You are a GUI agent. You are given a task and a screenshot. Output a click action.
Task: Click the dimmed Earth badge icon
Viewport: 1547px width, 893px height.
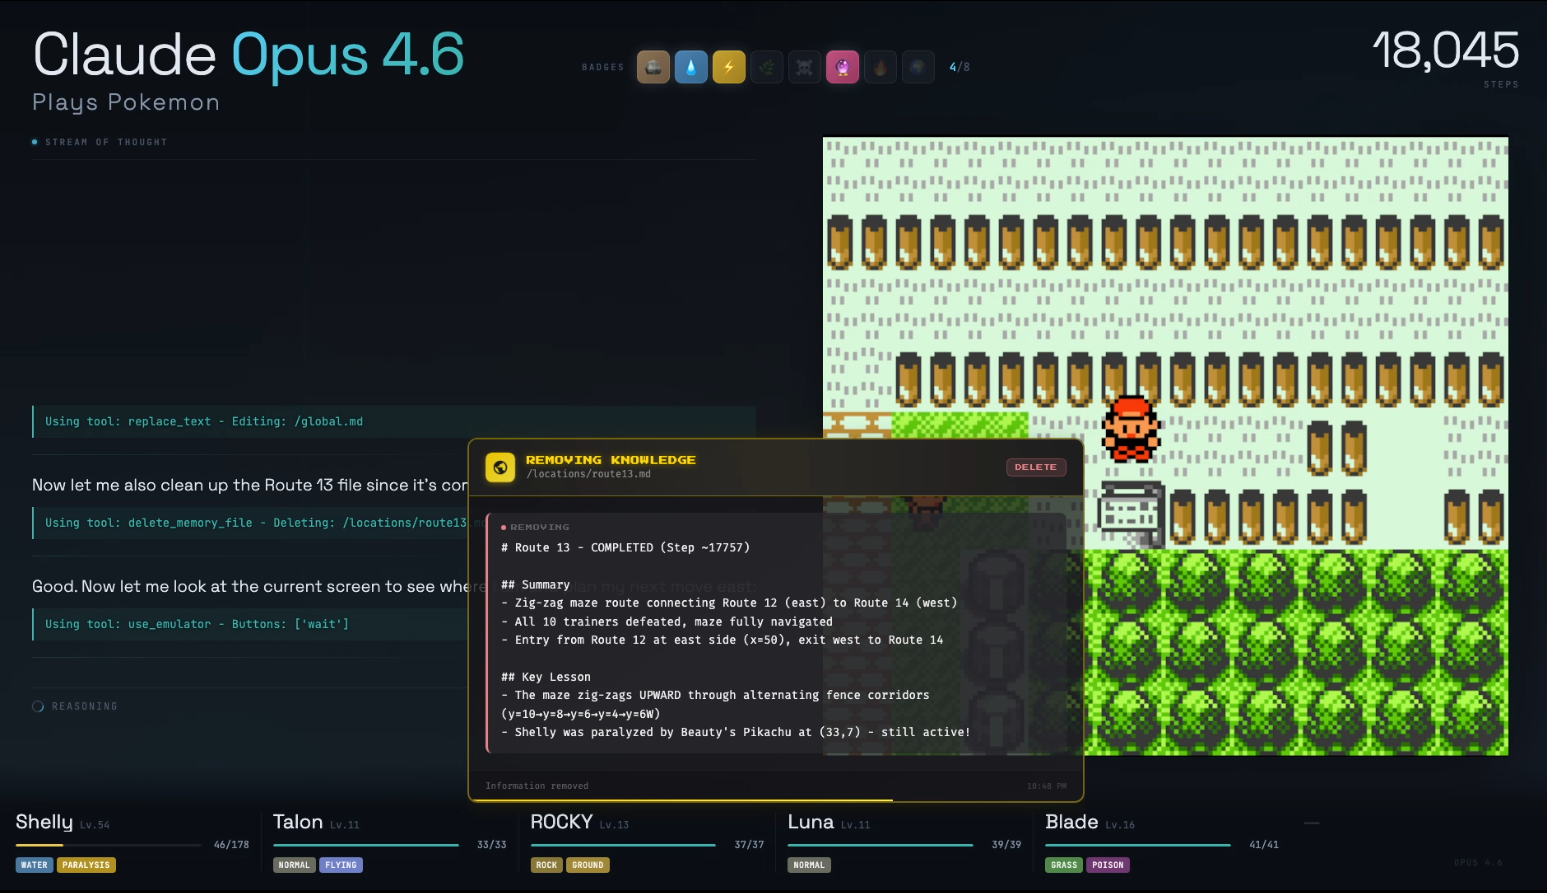(x=918, y=67)
